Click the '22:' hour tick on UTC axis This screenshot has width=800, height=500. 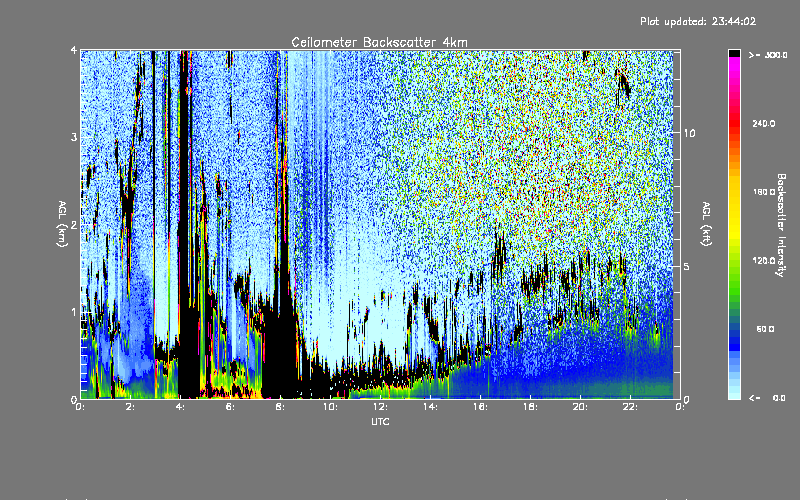point(630,407)
